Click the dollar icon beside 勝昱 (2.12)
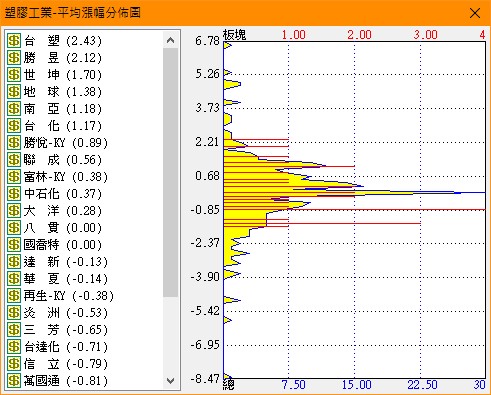This screenshot has height=395, width=491. pos(14,58)
